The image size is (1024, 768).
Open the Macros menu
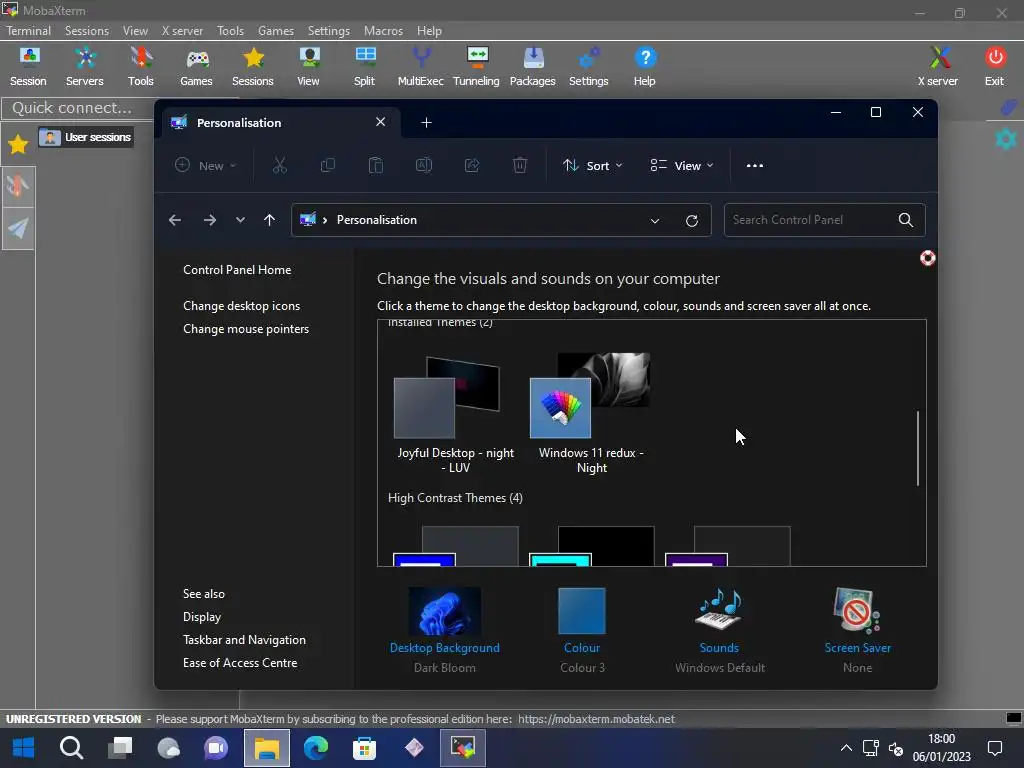[383, 31]
